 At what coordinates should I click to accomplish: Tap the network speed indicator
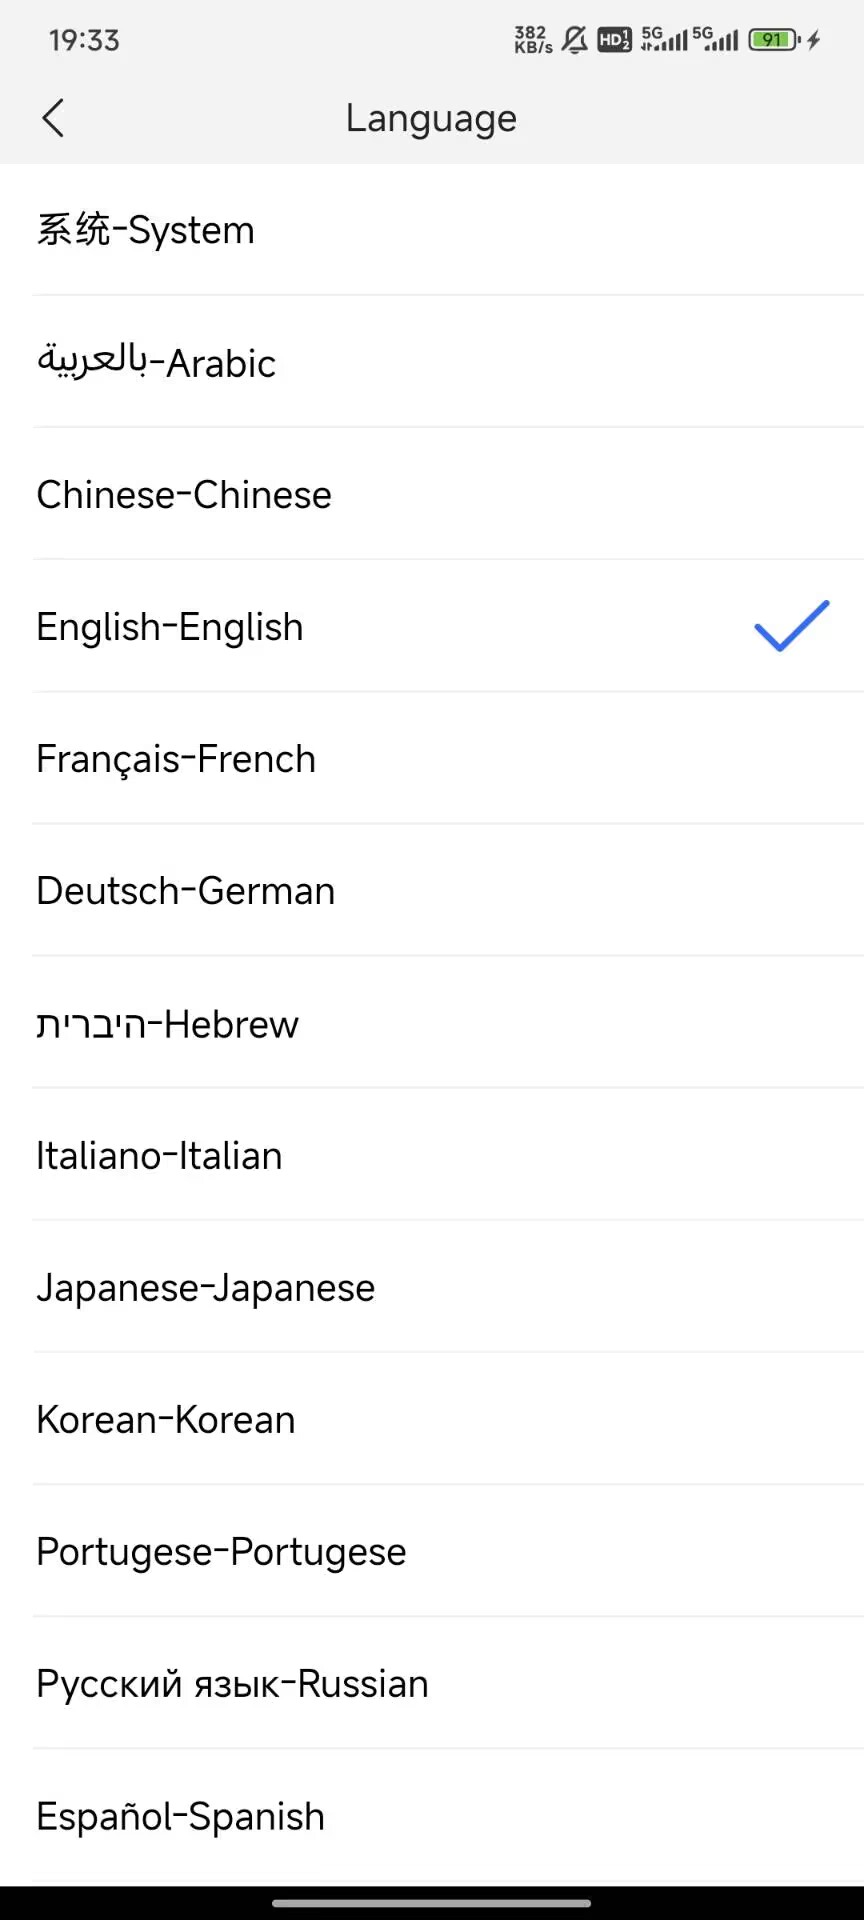[533, 40]
